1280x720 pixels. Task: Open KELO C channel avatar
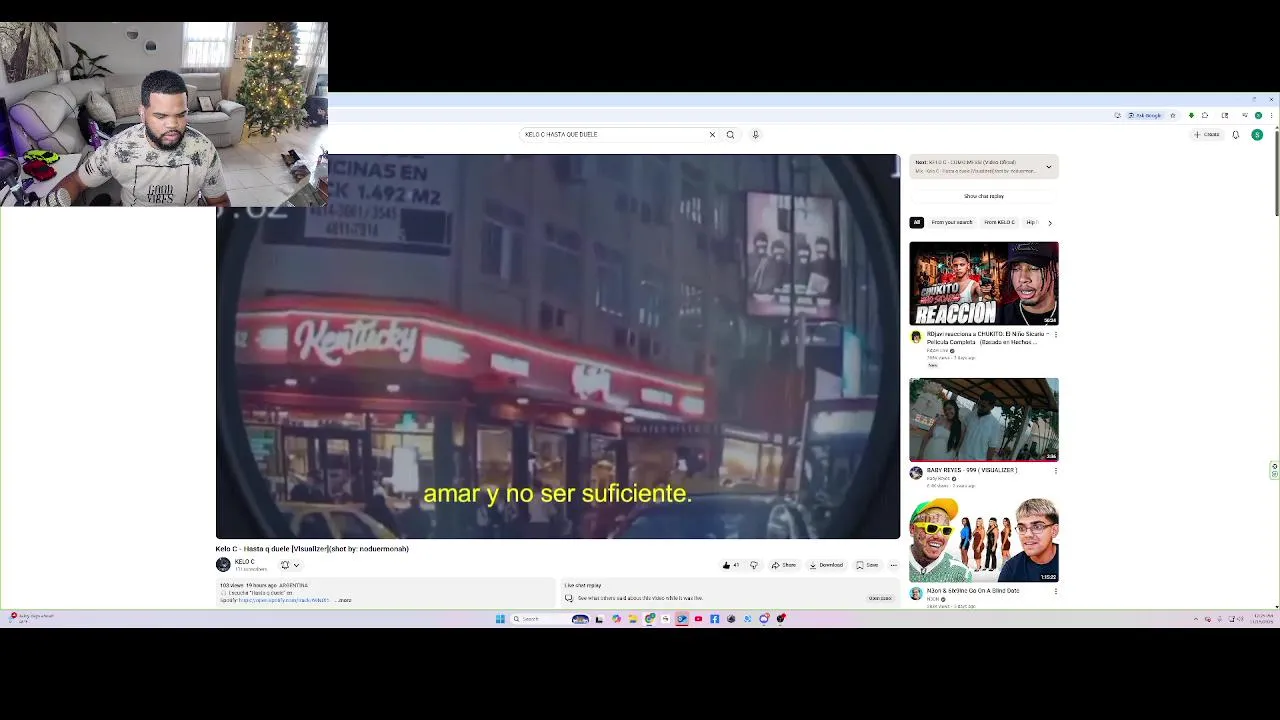click(223, 564)
